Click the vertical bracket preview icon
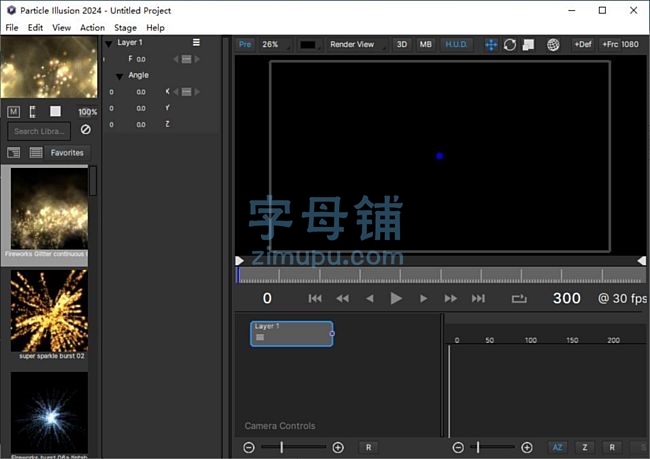Viewport: 650px width, 459px height. (x=33, y=112)
